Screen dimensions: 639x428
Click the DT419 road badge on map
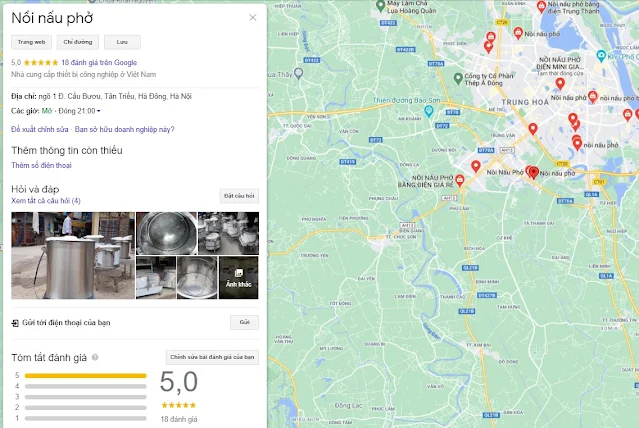click(x=348, y=162)
